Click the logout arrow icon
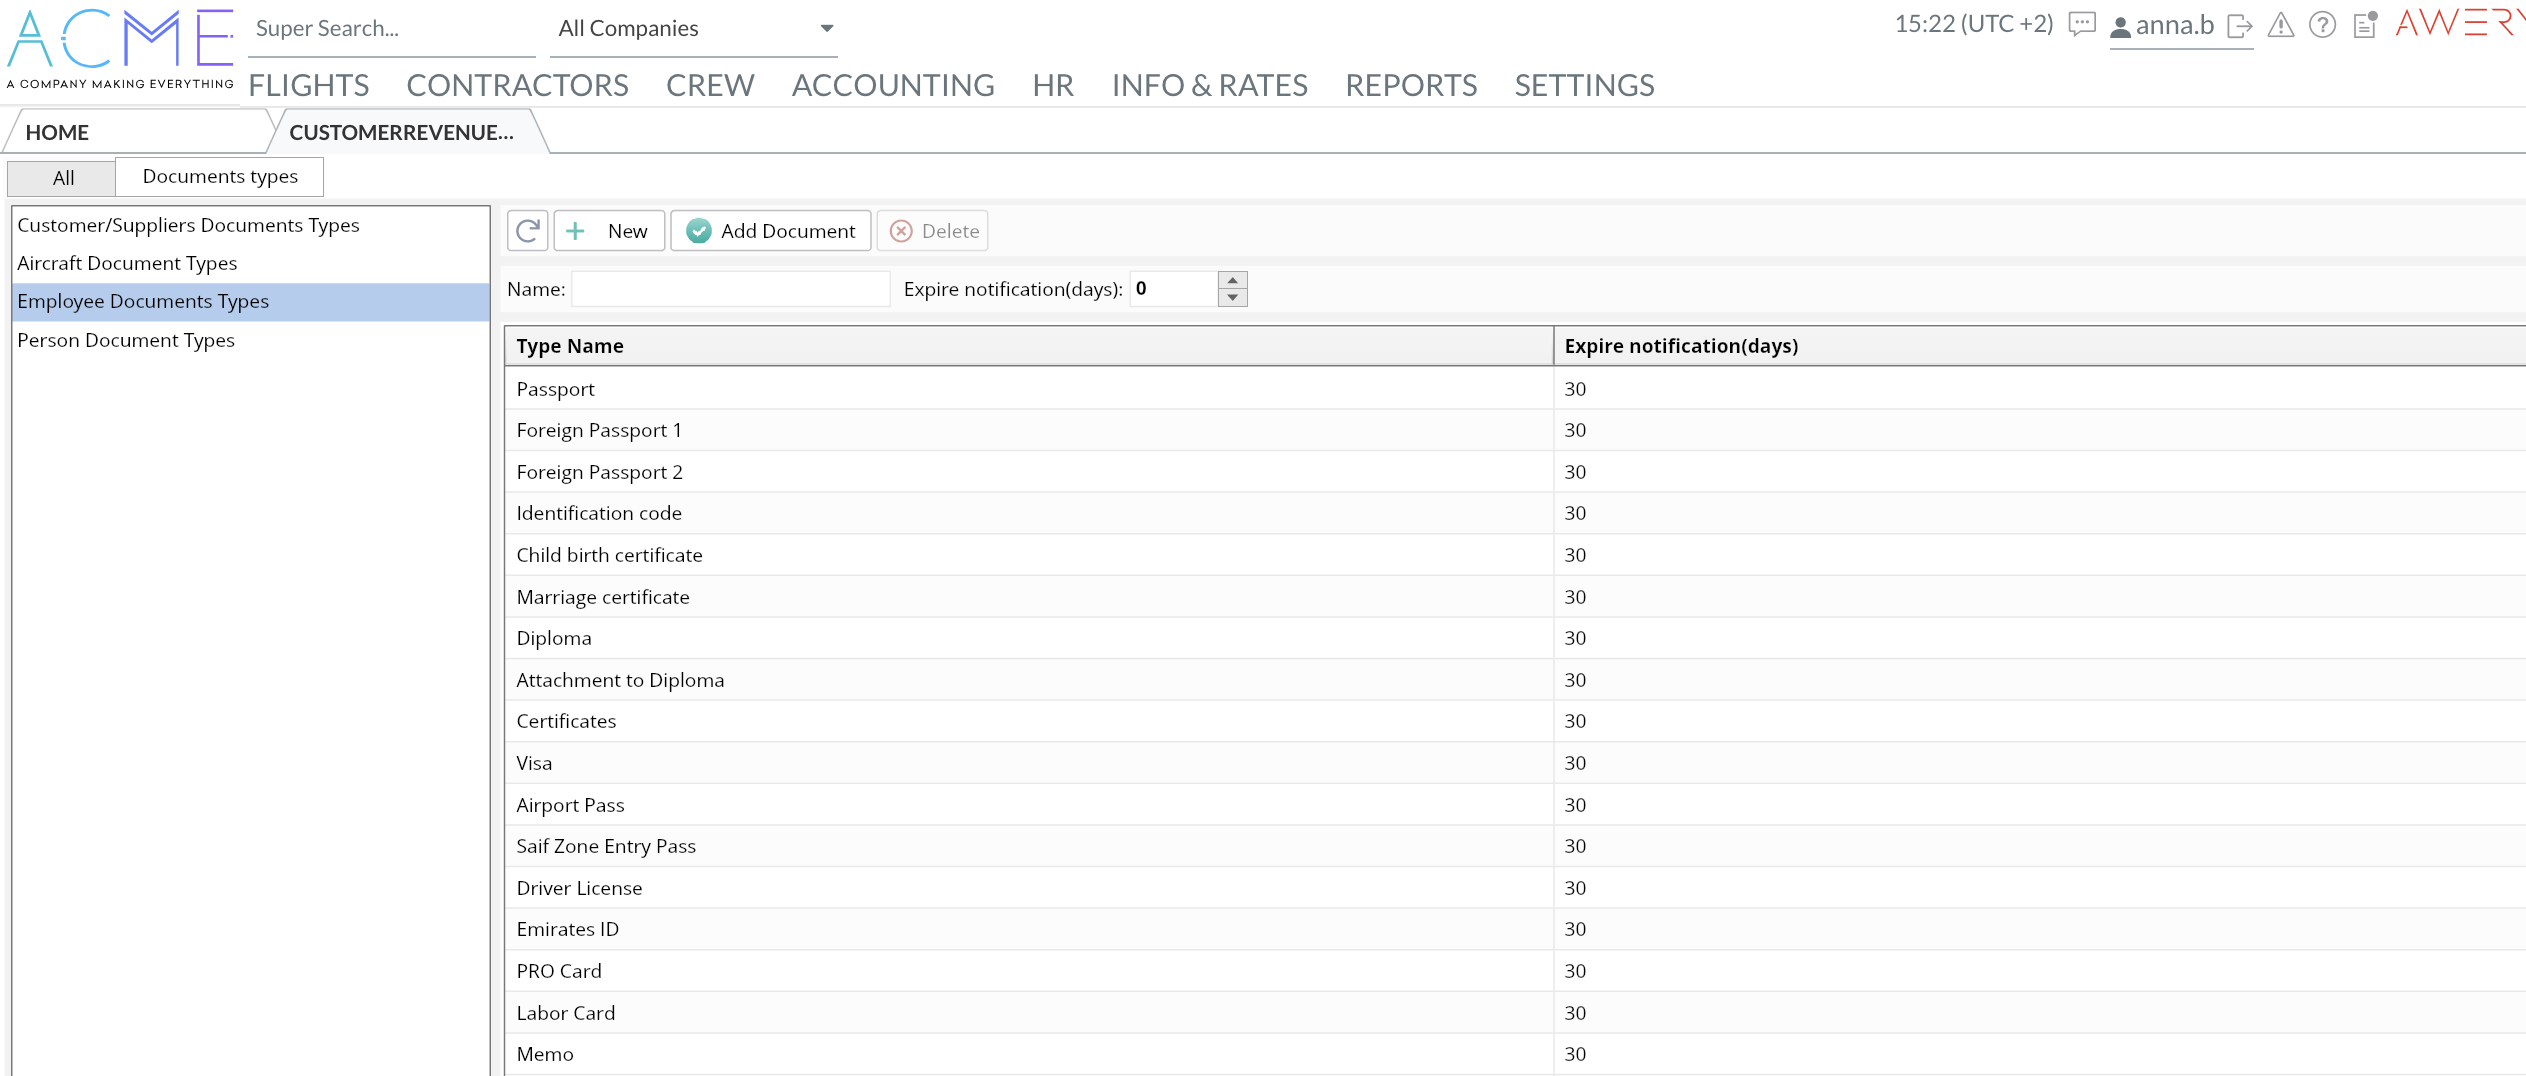This screenshot has height=1076, width=2526. click(2239, 26)
